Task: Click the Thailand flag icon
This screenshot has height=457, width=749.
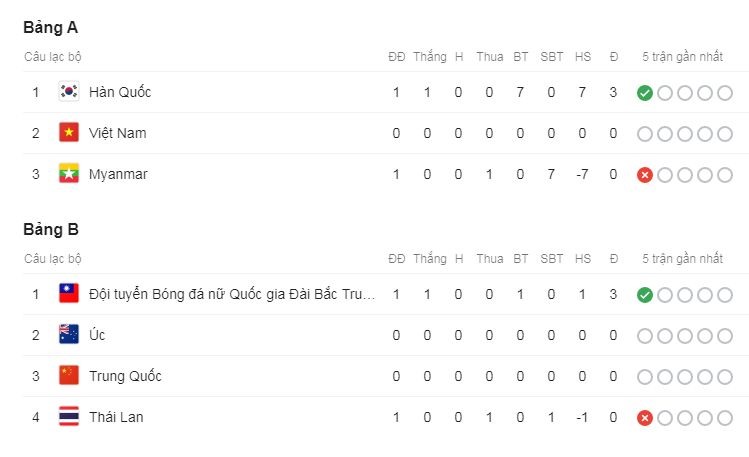Action: 69,417
